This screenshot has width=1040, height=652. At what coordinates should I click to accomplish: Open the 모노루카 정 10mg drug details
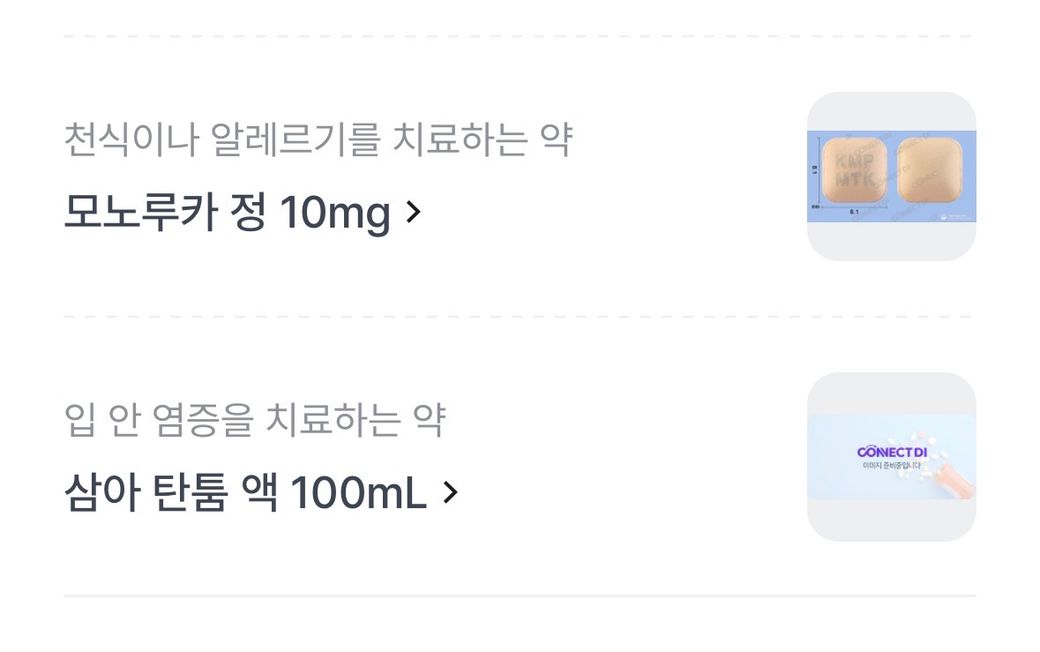pyautogui.click(x=226, y=212)
